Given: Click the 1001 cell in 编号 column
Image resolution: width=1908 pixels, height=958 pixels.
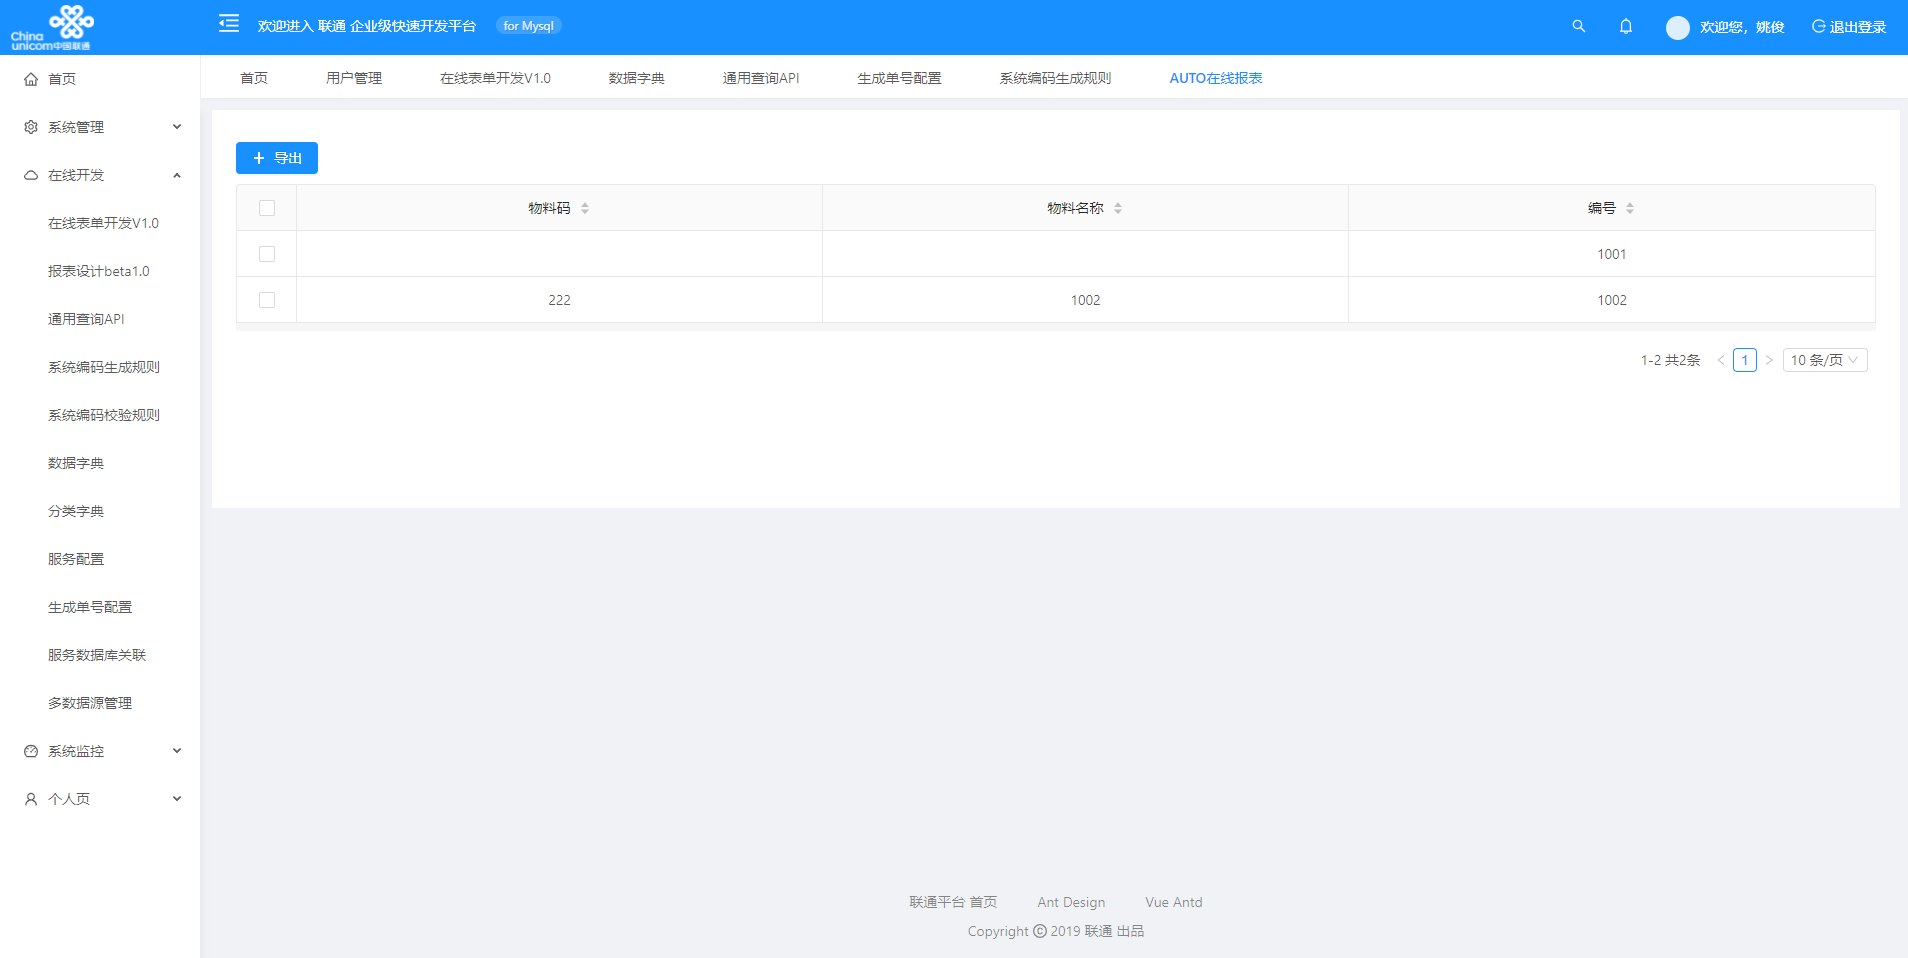Looking at the screenshot, I should point(1611,254).
